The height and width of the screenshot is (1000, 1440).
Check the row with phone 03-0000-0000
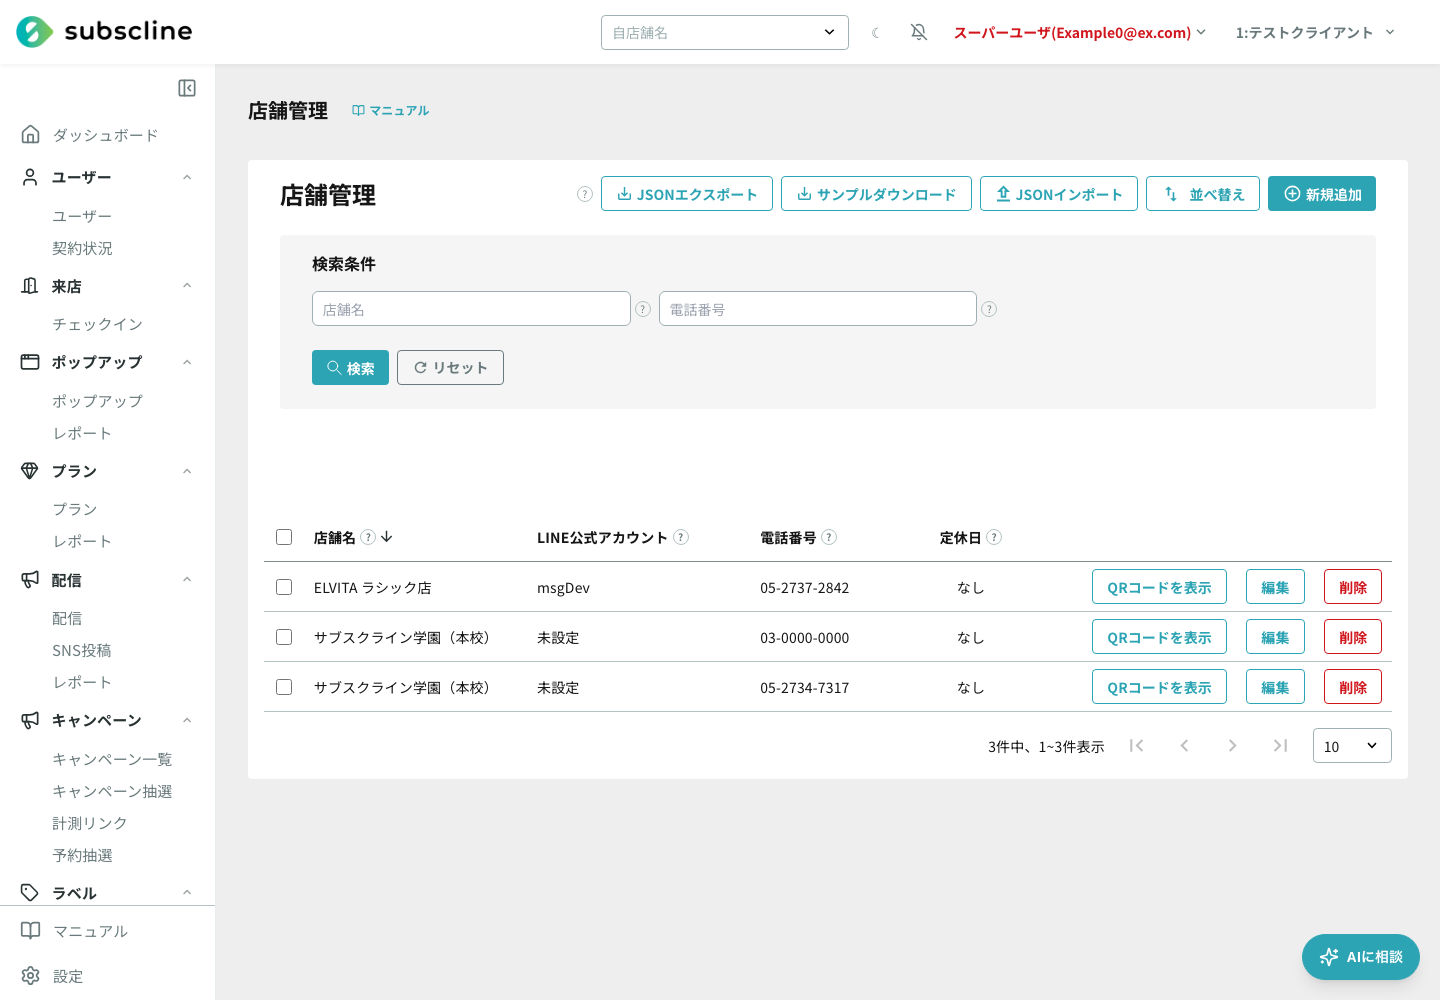coord(284,637)
